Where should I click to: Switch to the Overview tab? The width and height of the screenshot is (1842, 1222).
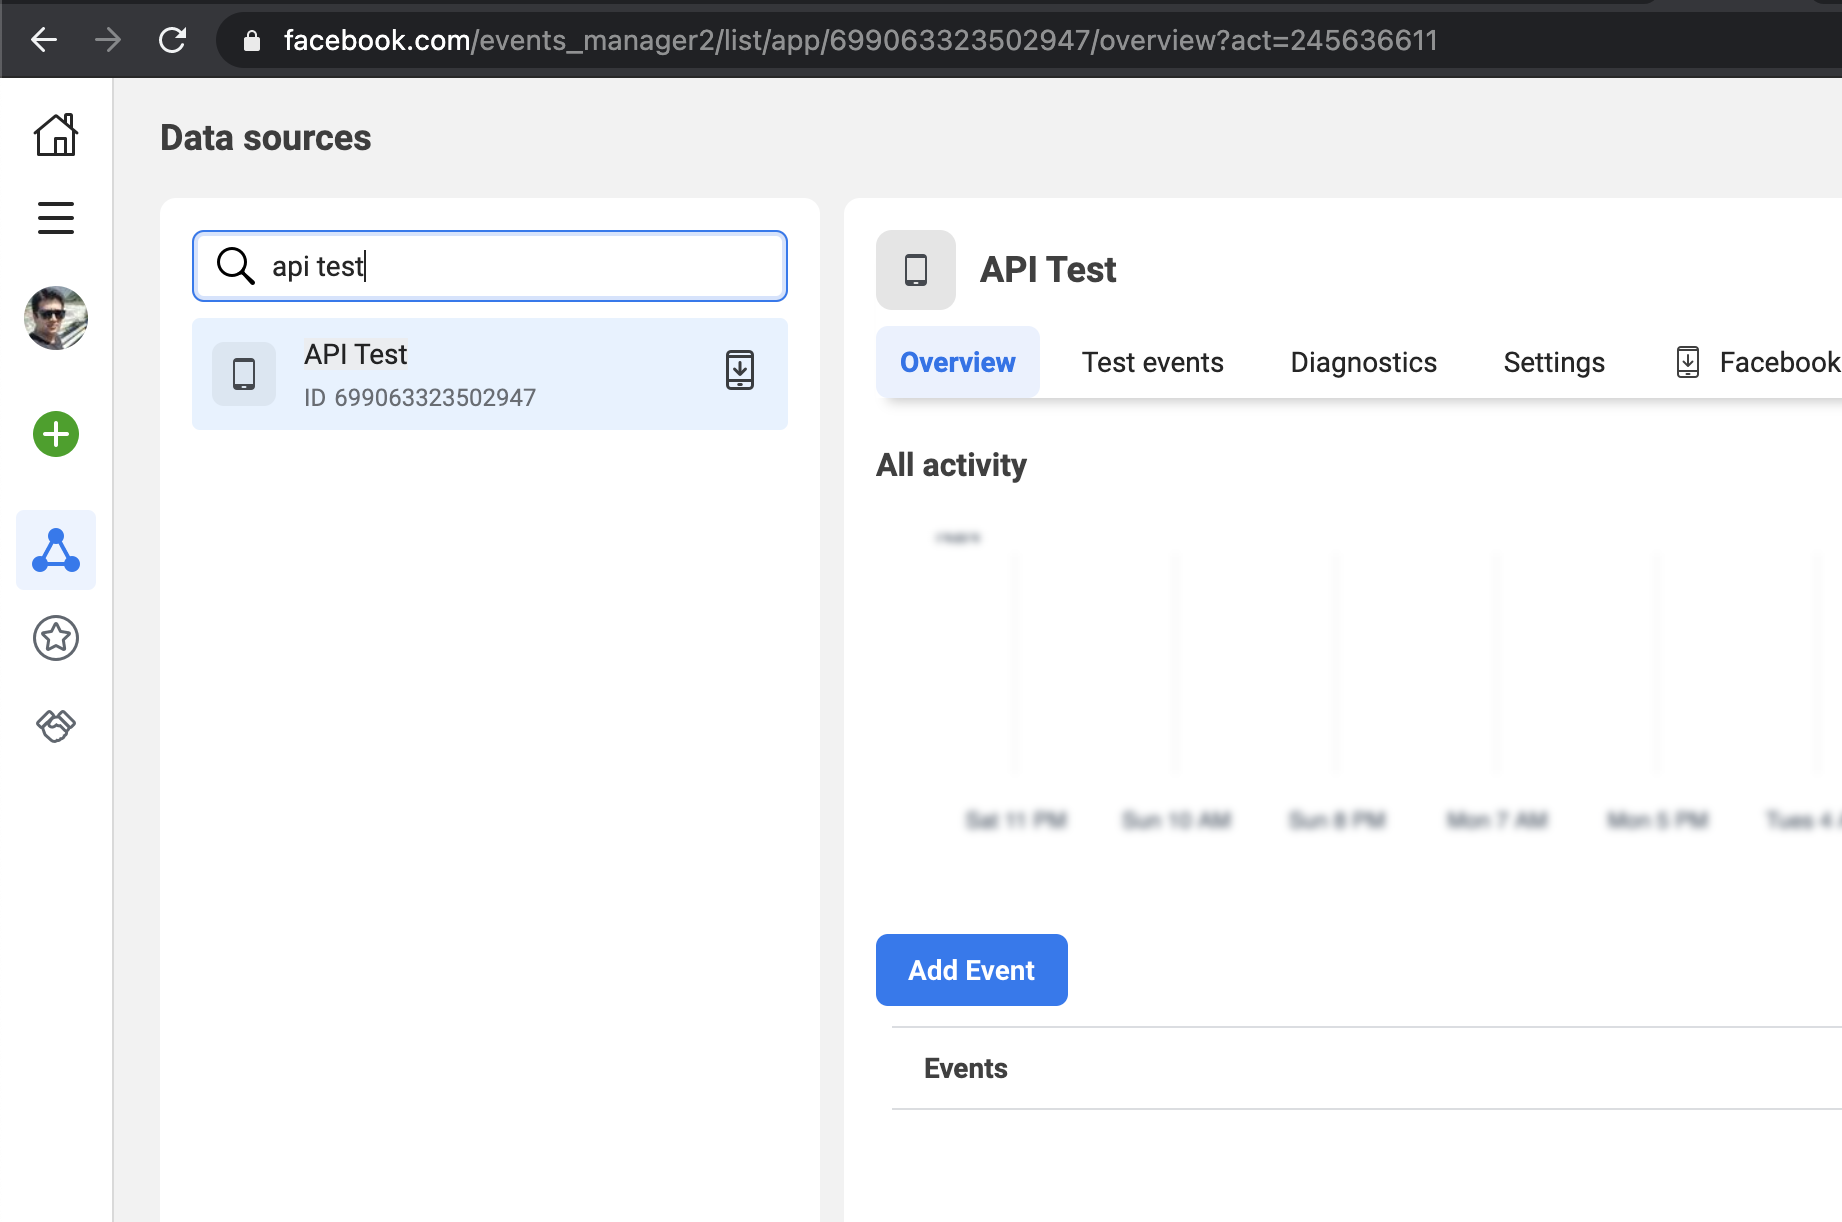click(x=957, y=362)
